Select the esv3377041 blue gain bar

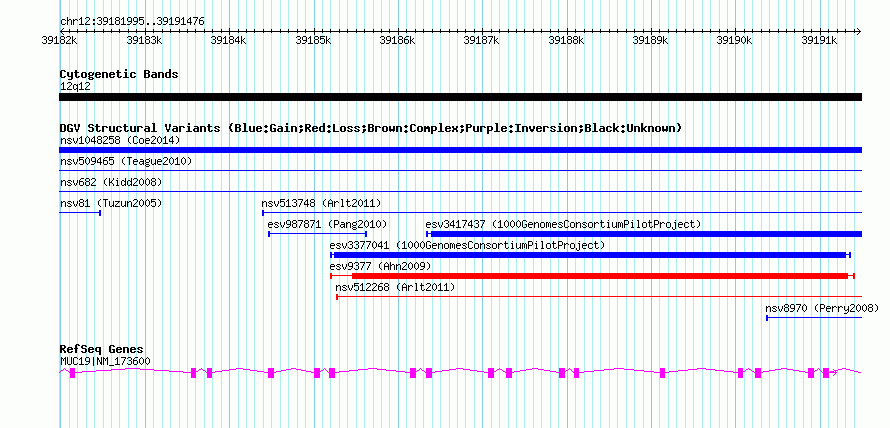click(590, 255)
